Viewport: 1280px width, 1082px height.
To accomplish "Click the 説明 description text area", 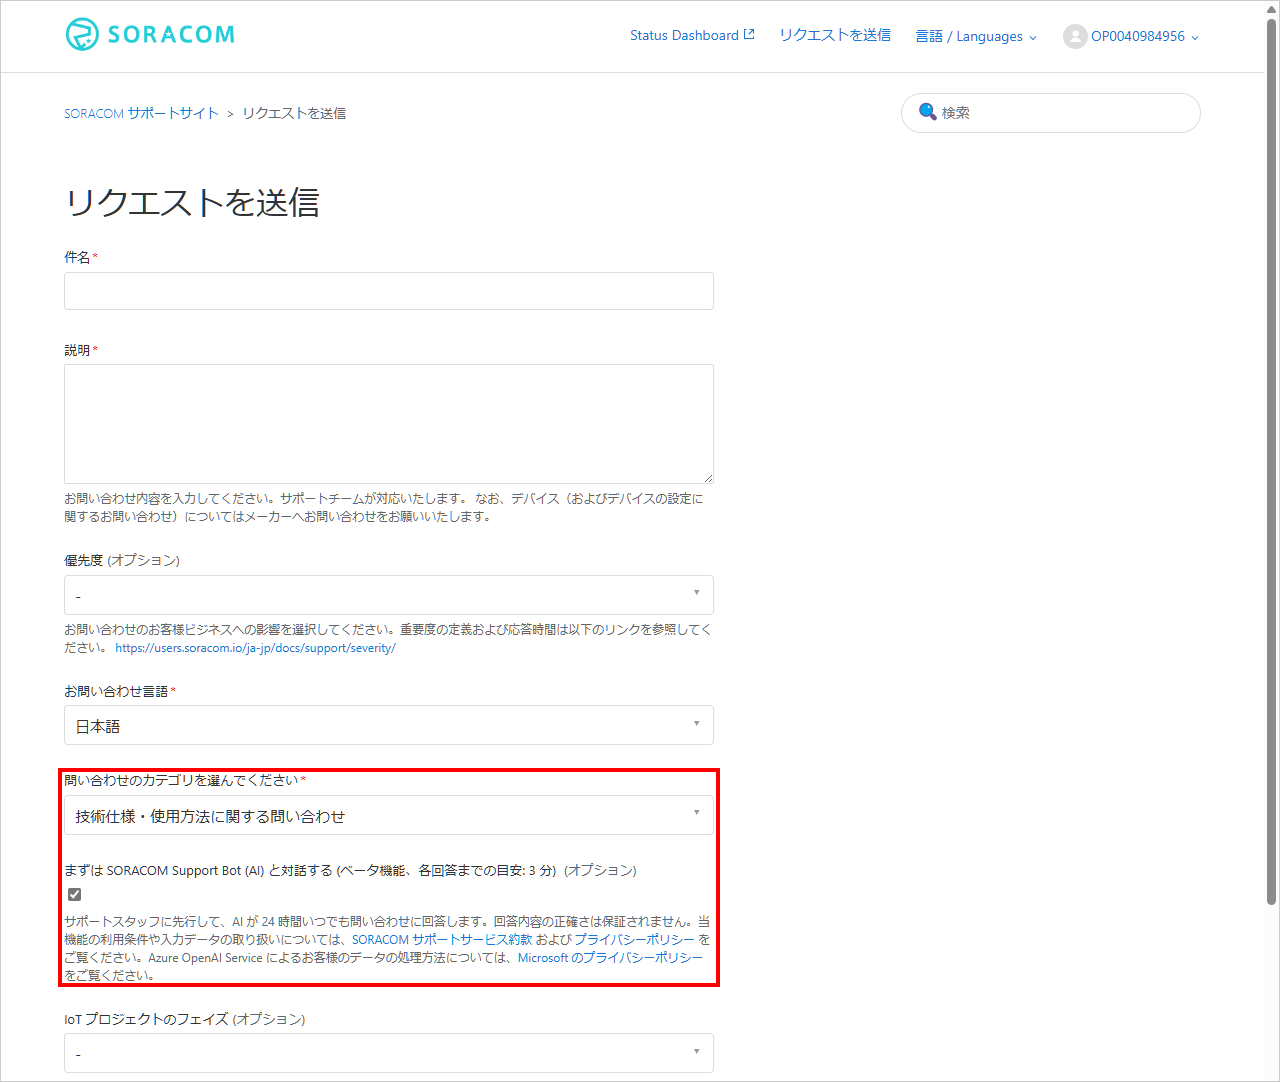I will pos(388,423).
